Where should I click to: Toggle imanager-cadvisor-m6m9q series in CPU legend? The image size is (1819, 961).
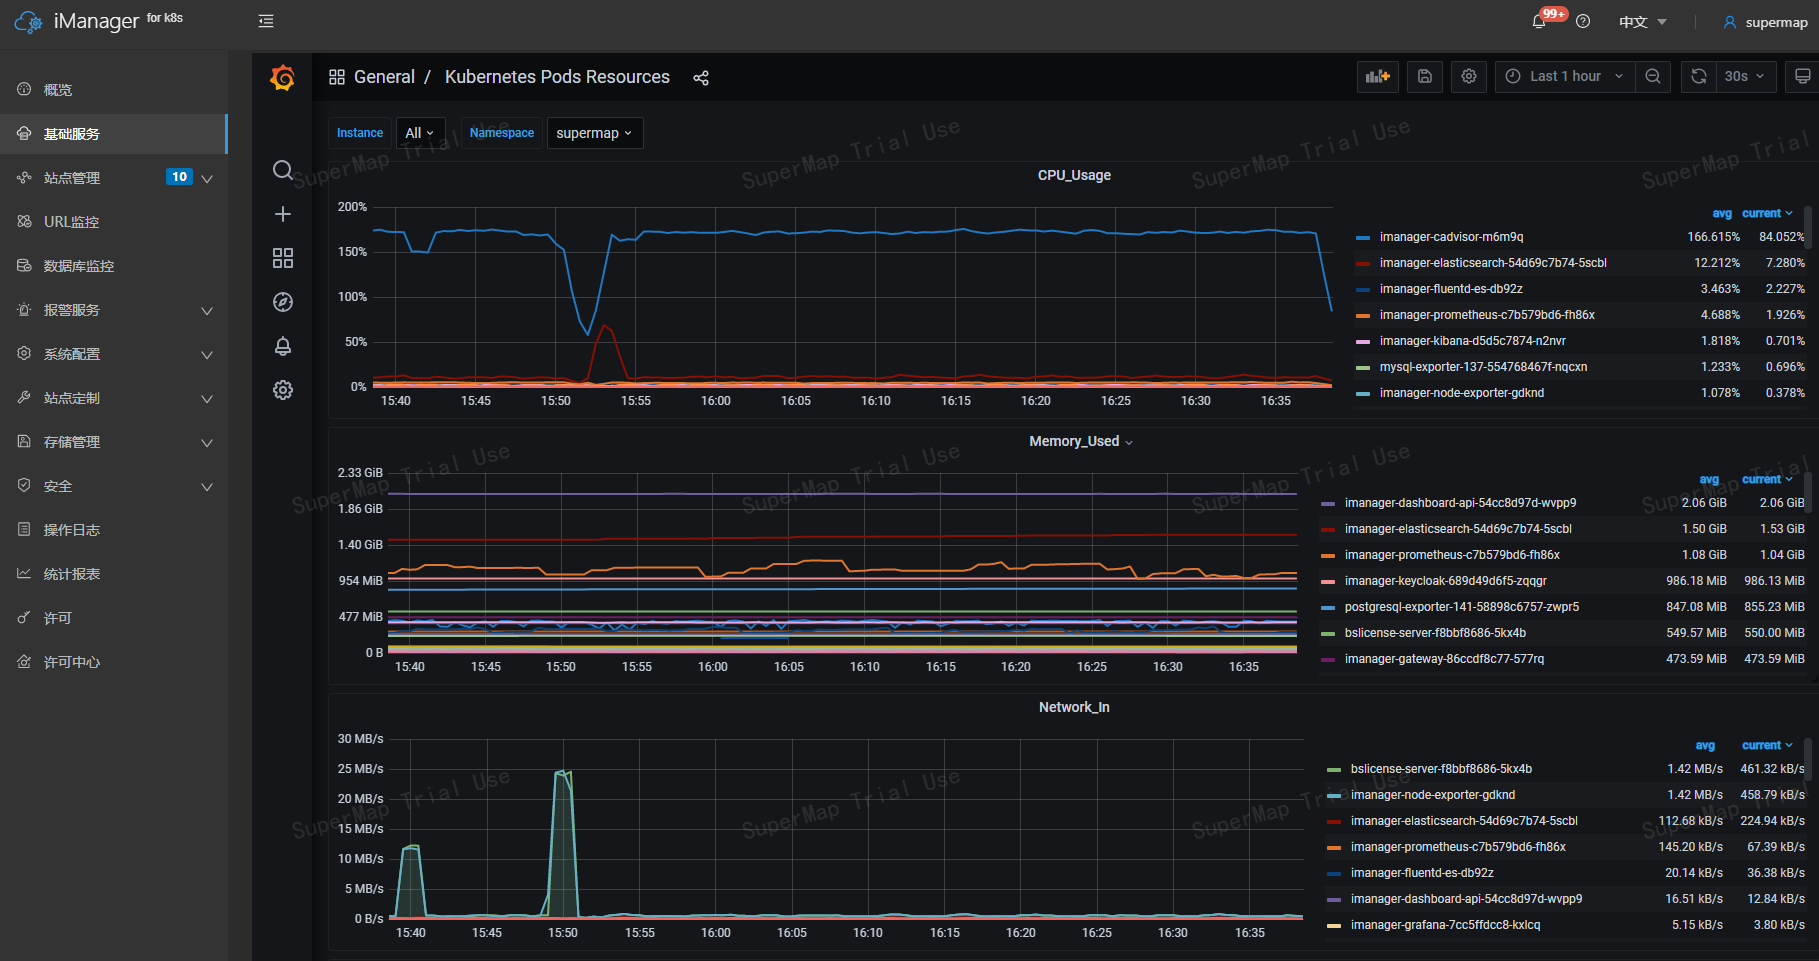pyautogui.click(x=1451, y=237)
